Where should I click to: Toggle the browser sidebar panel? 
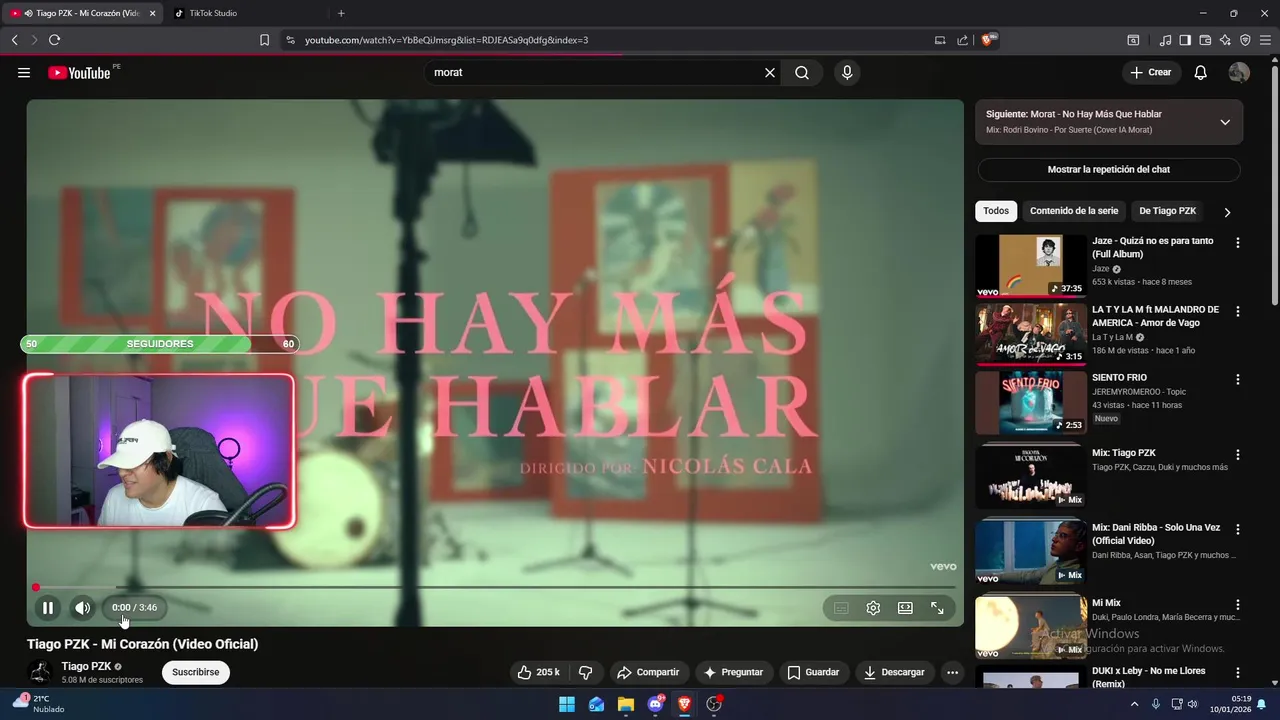[1185, 40]
